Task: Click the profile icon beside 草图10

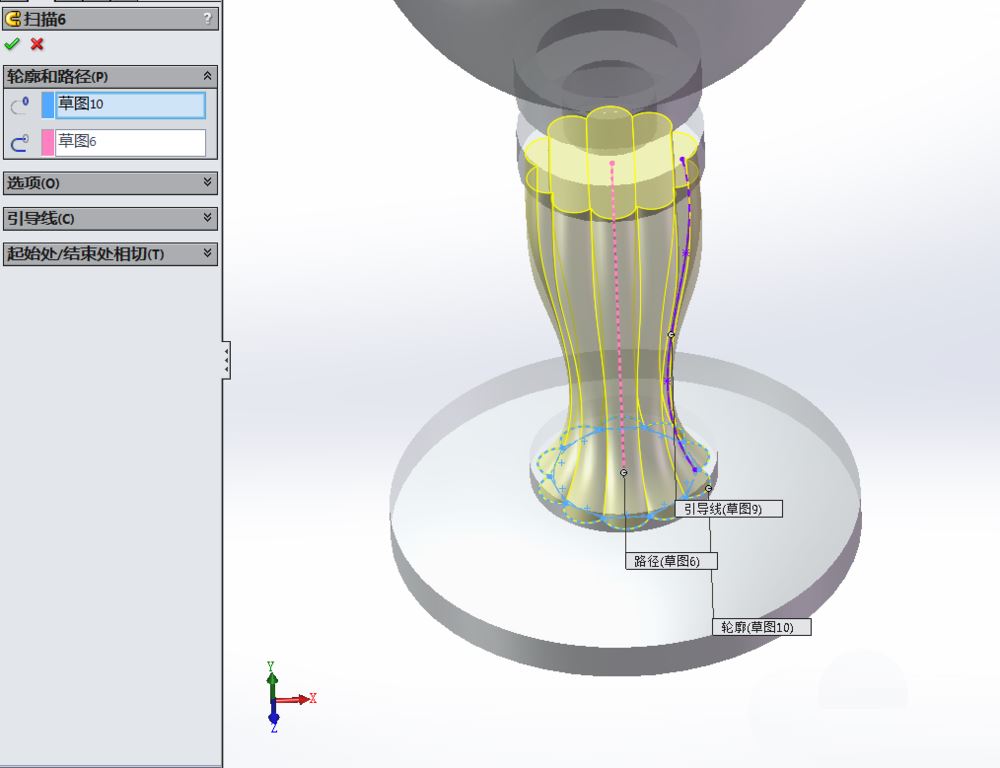Action: coord(19,105)
